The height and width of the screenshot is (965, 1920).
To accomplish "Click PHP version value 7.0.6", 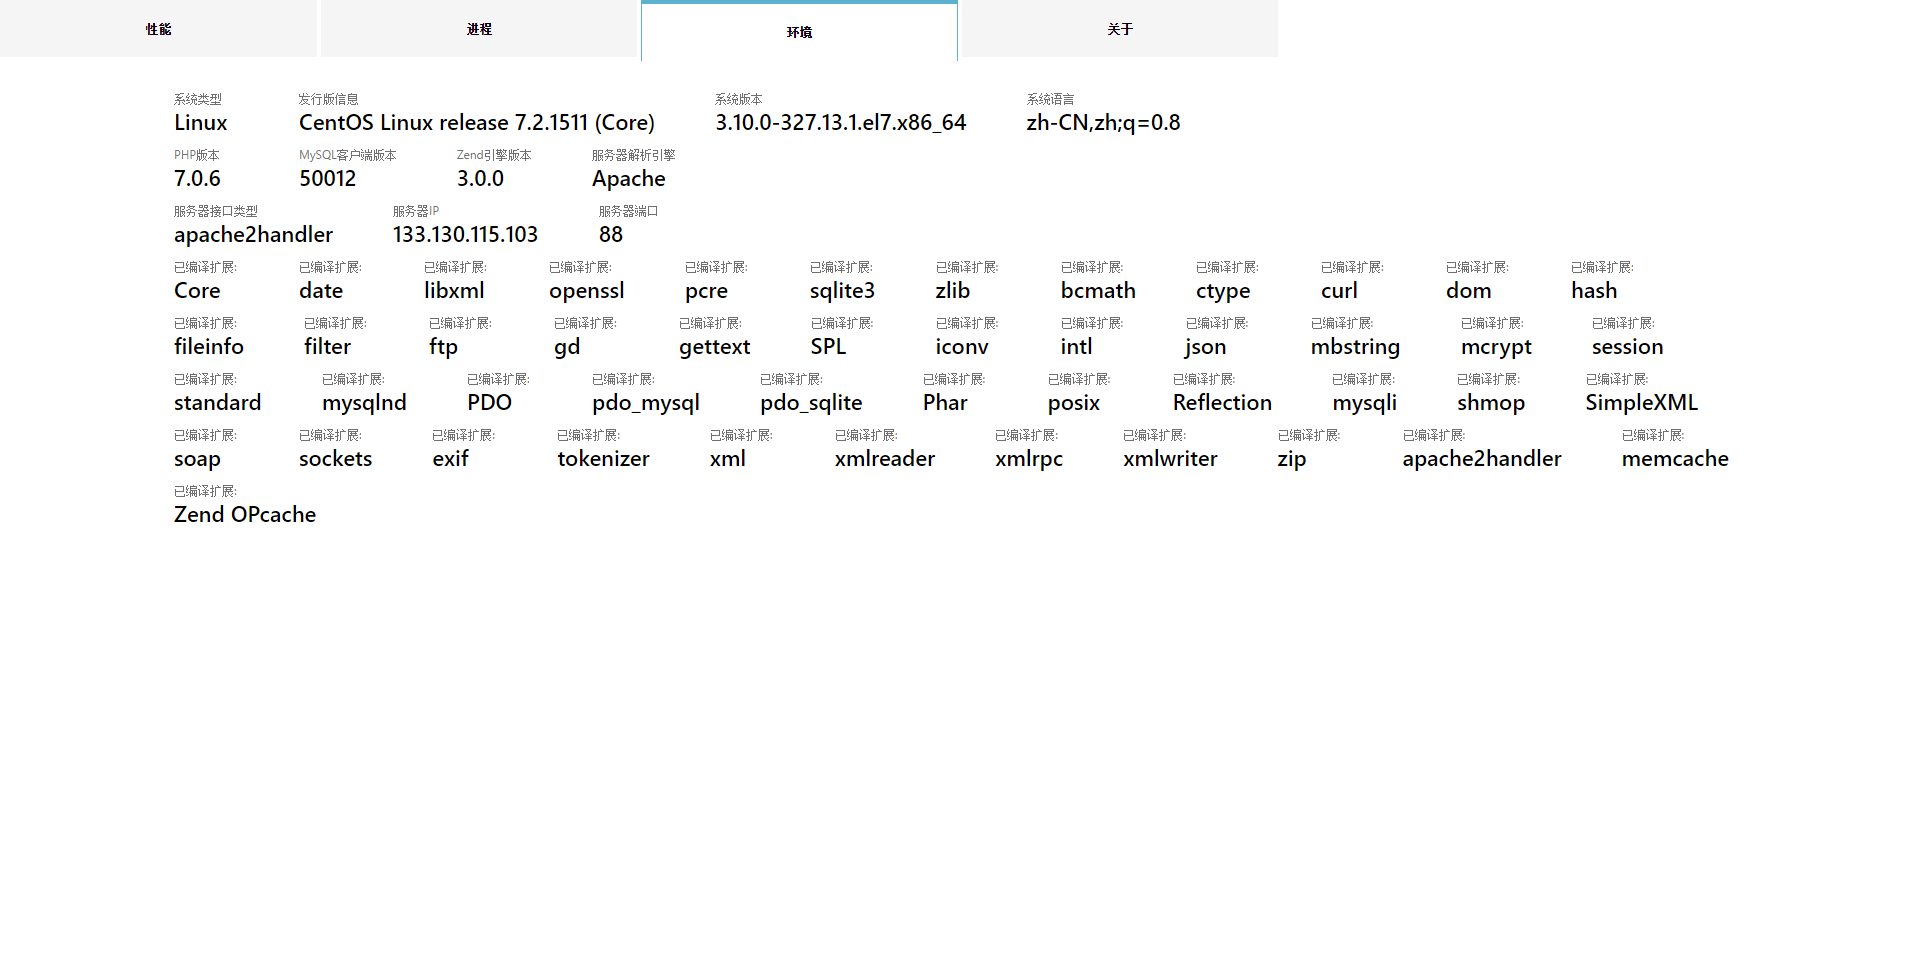I will click(197, 179).
